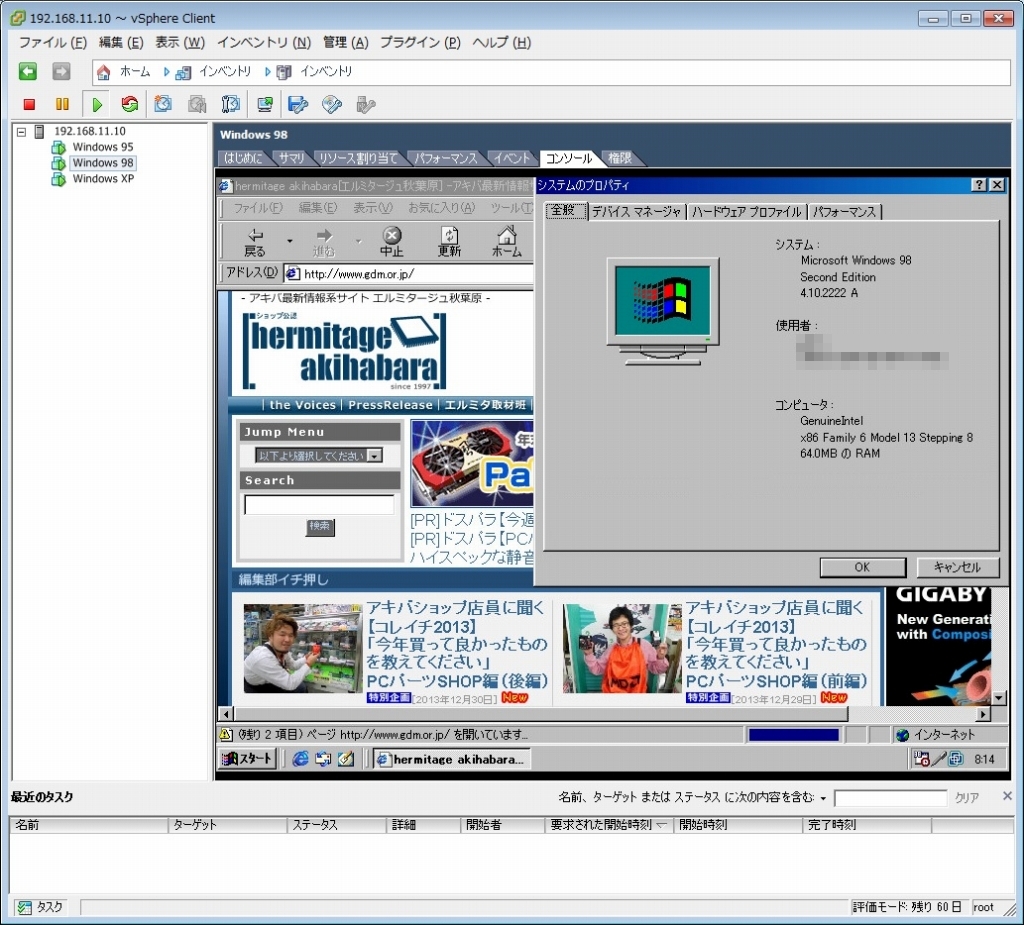
Task: Open the Voices link on hermitage site
Action: tap(302, 405)
